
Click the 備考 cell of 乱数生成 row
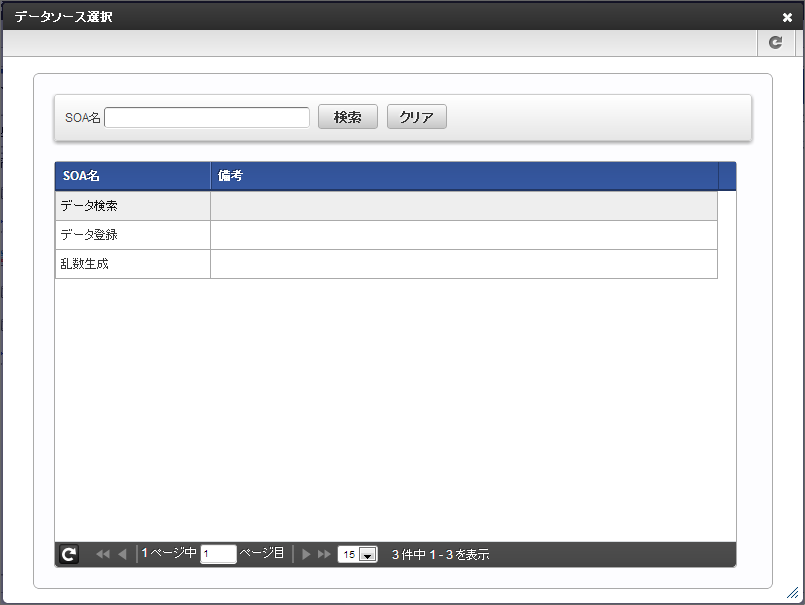(x=464, y=264)
